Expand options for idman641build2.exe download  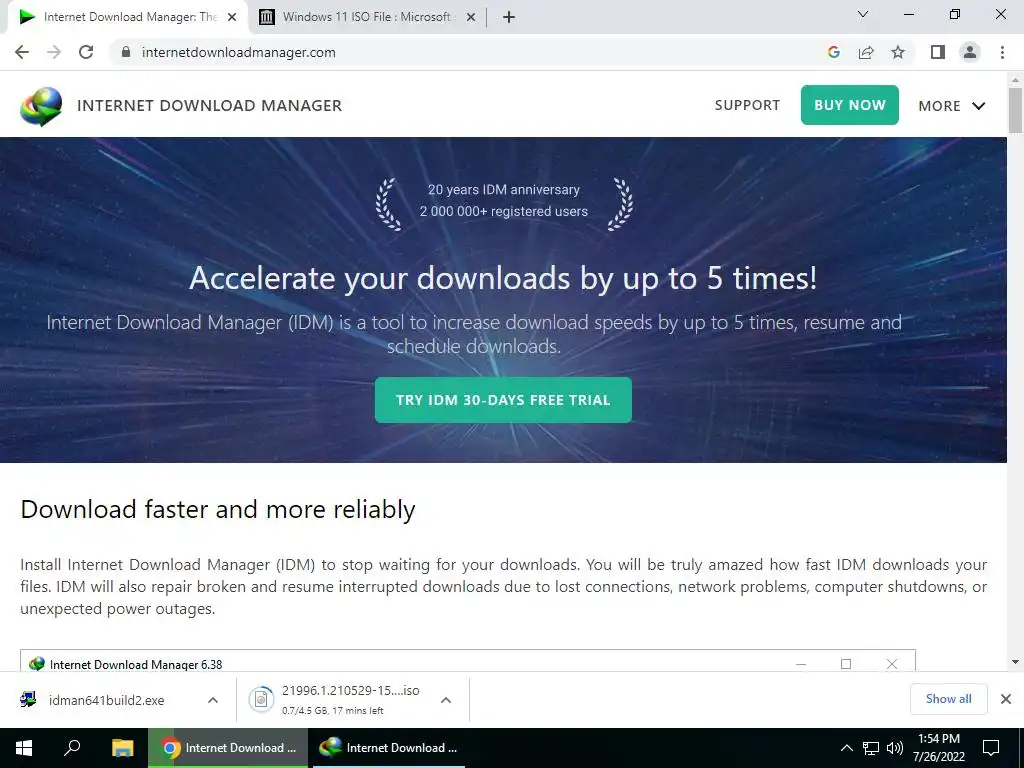[213, 700]
